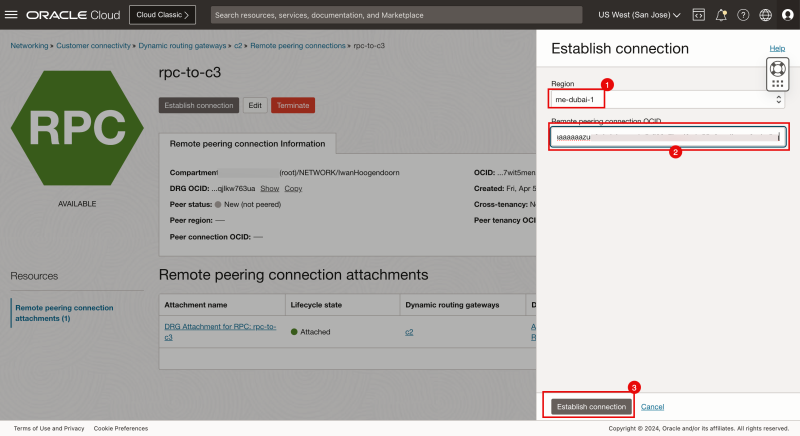Viewport: 800px width, 436px height.
Task: Click the Remote peering connection OCID field
Action: 667,137
